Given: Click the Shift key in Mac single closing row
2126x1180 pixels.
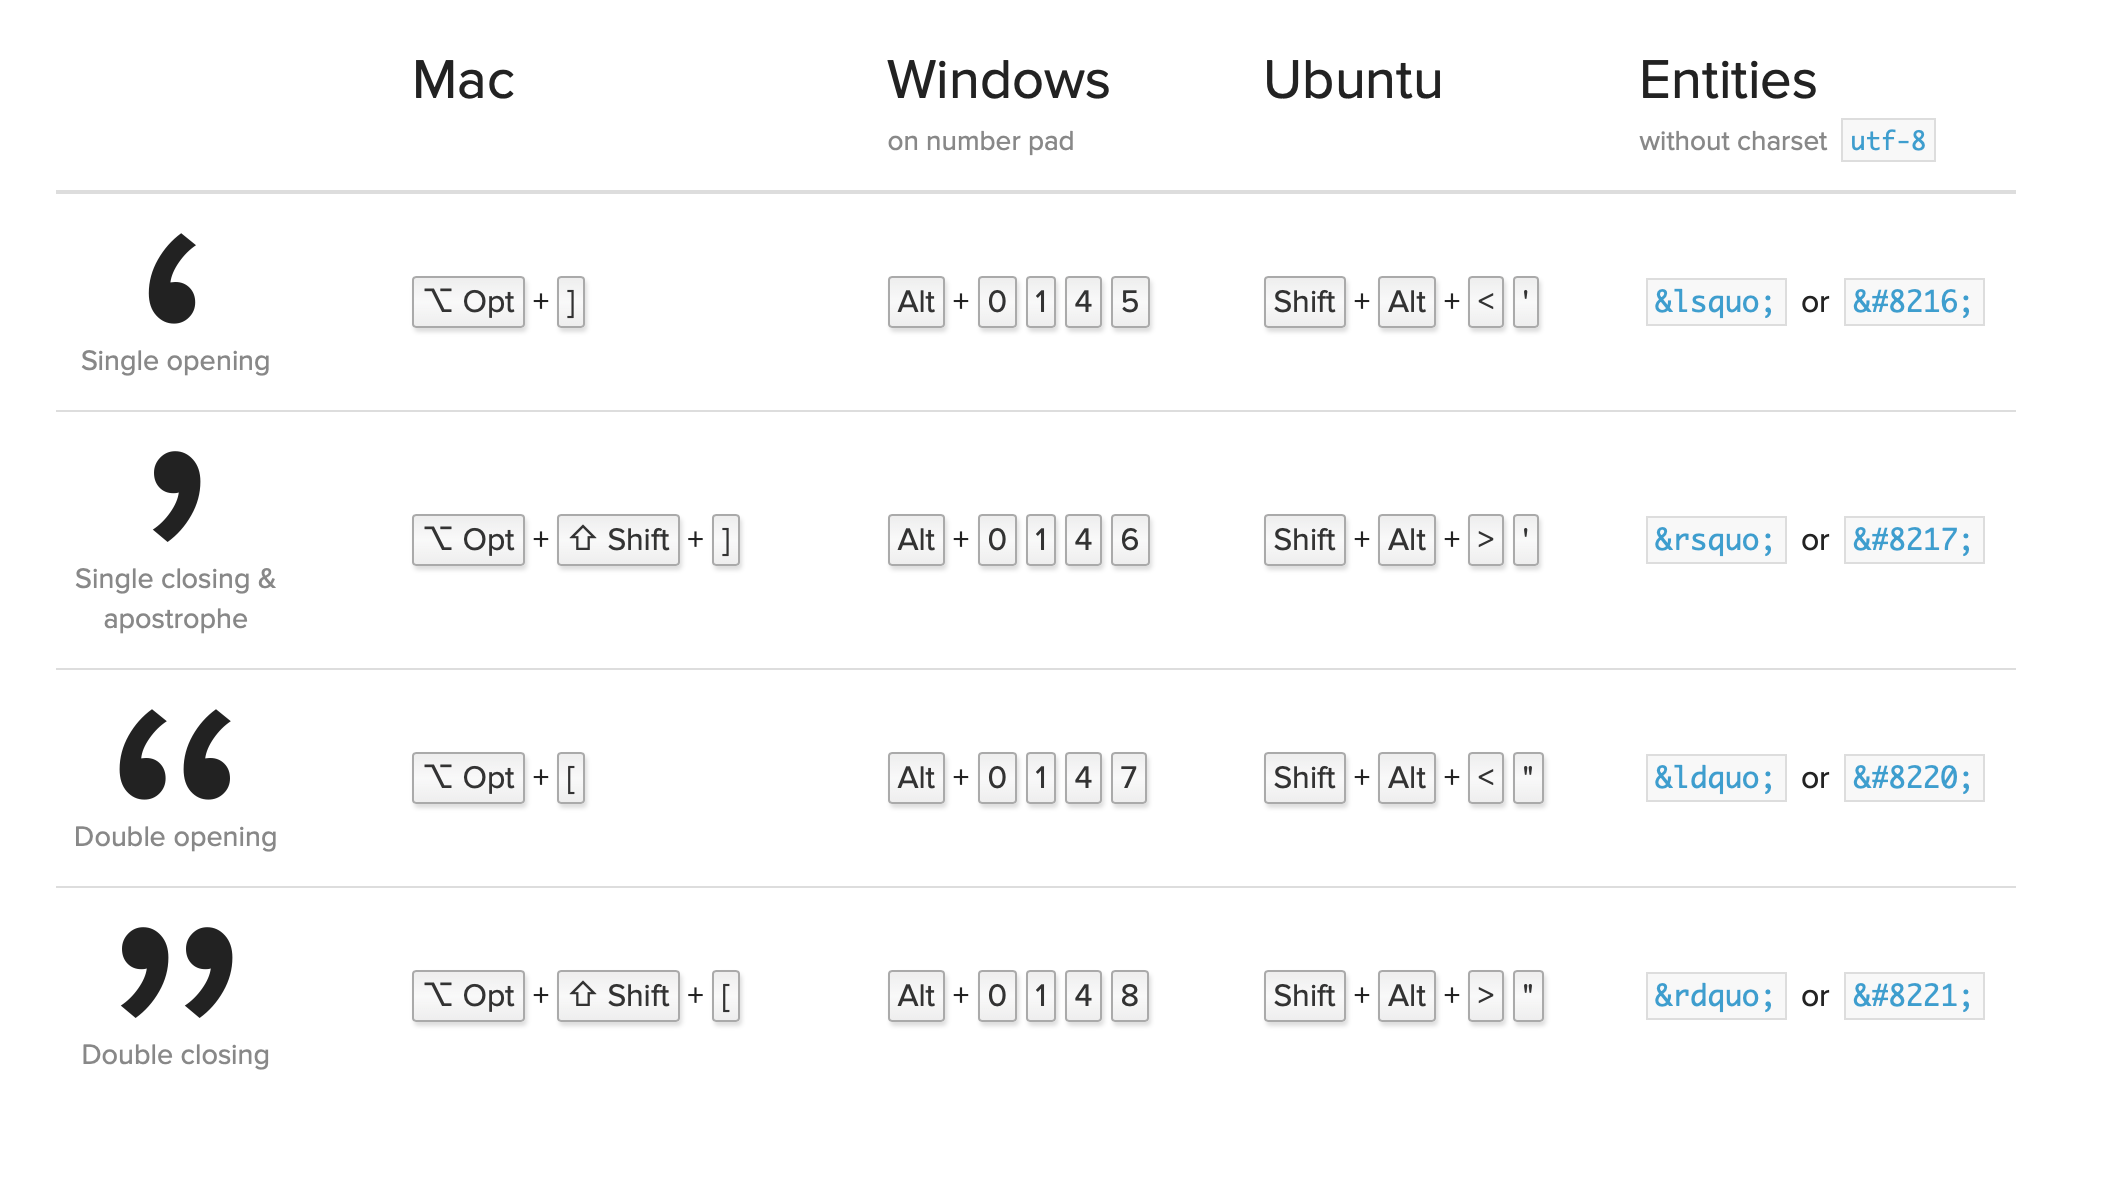Looking at the screenshot, I should (619, 540).
